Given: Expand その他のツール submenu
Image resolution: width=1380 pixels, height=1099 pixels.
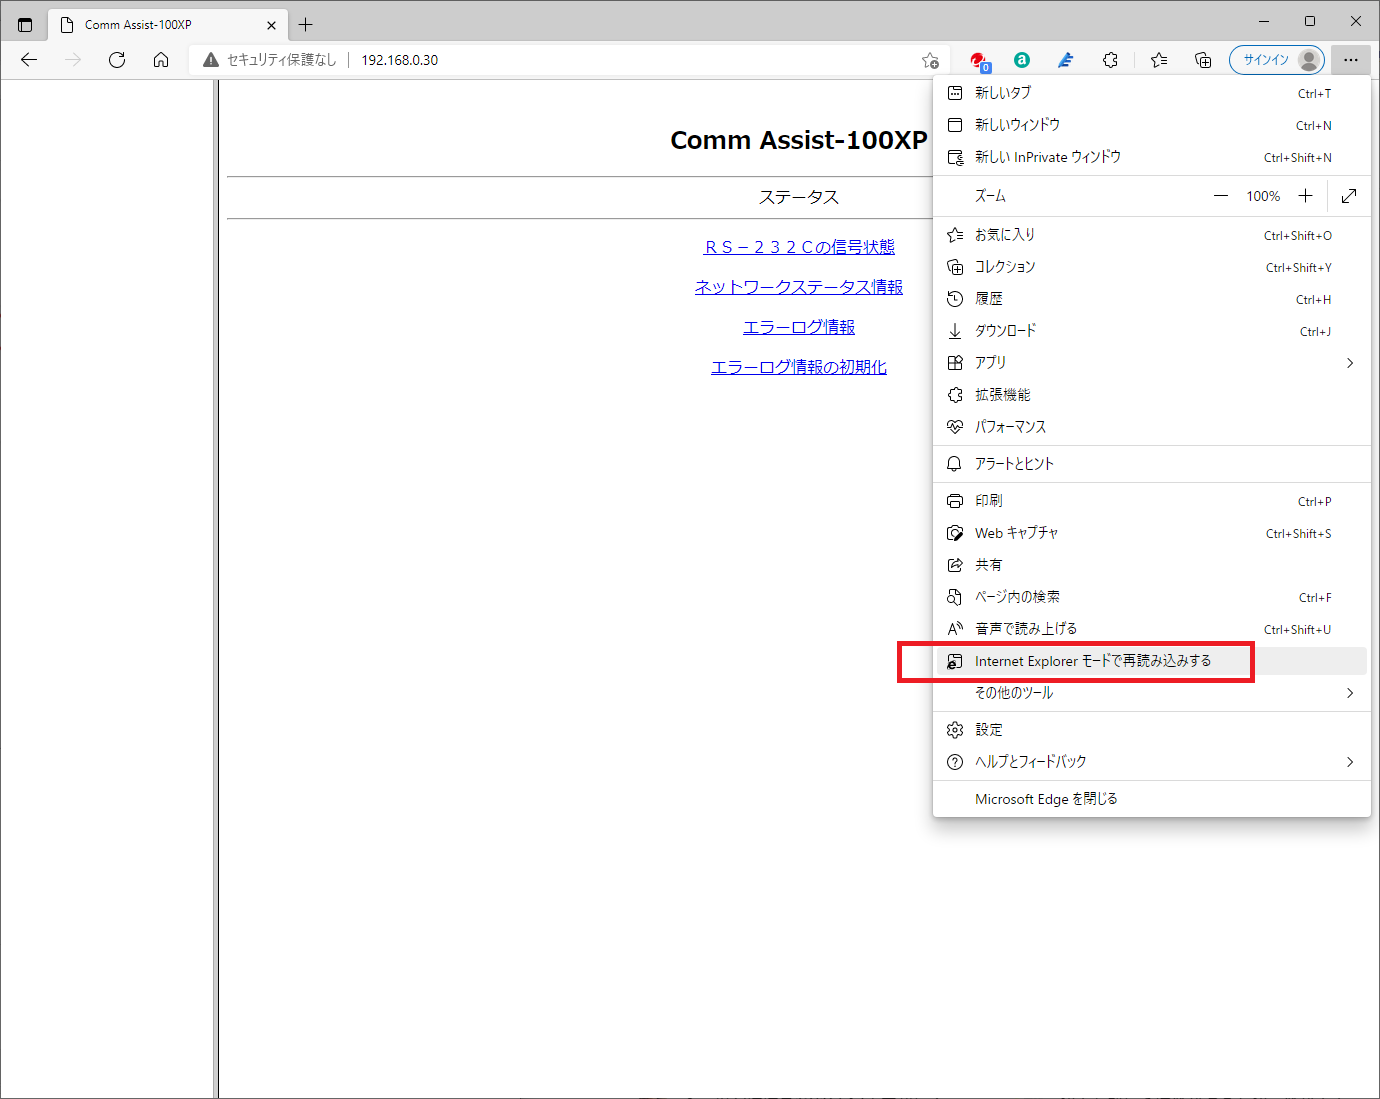Looking at the screenshot, I should point(1151,693).
